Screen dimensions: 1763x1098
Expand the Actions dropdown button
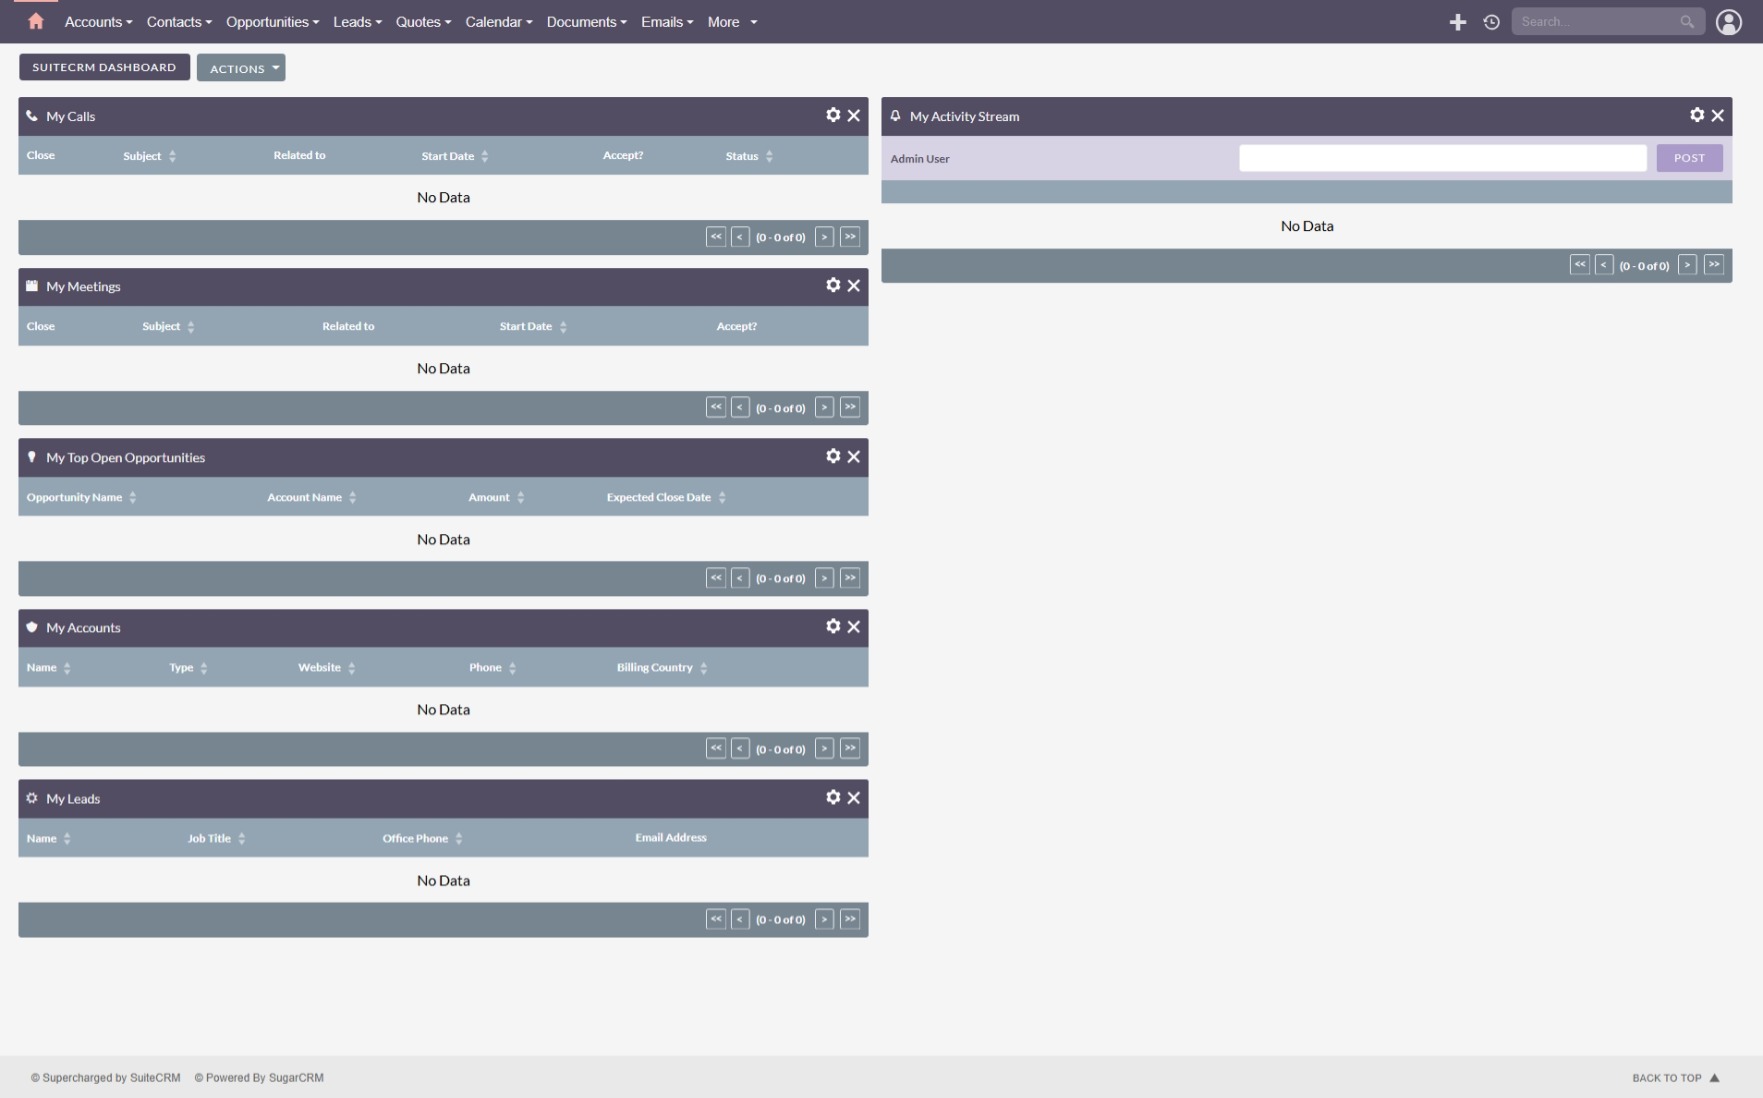(x=241, y=68)
